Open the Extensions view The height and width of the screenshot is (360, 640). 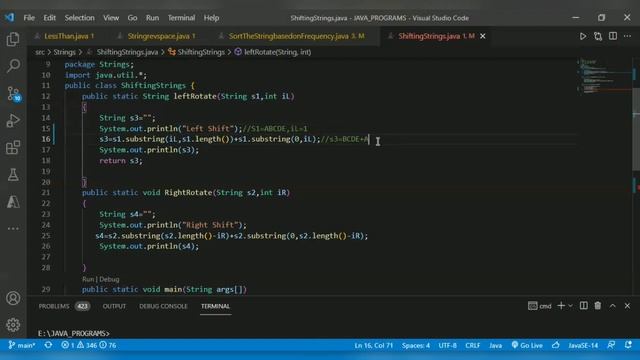[13, 147]
